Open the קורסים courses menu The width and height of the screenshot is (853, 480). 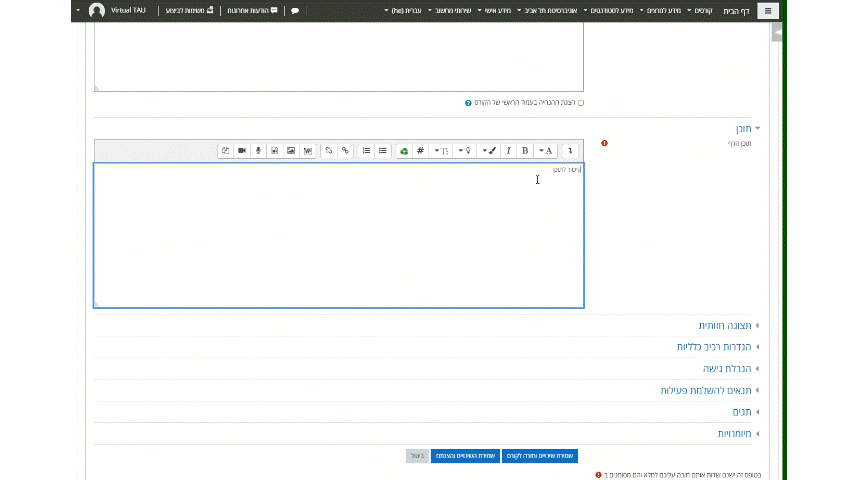pyautogui.click(x=700, y=11)
